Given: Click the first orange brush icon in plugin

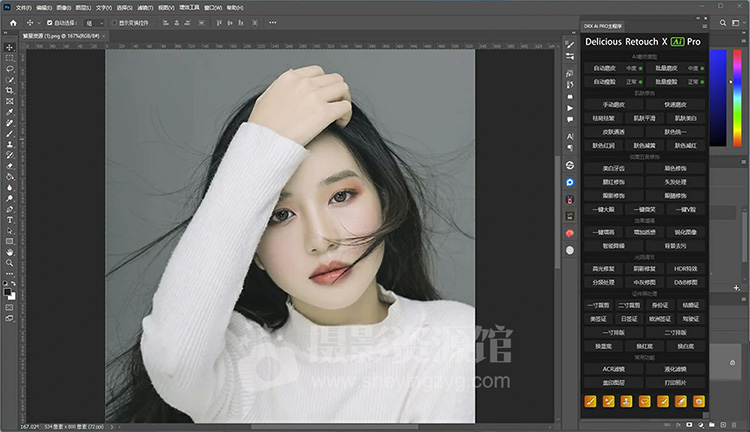Looking at the screenshot, I should click(x=588, y=401).
